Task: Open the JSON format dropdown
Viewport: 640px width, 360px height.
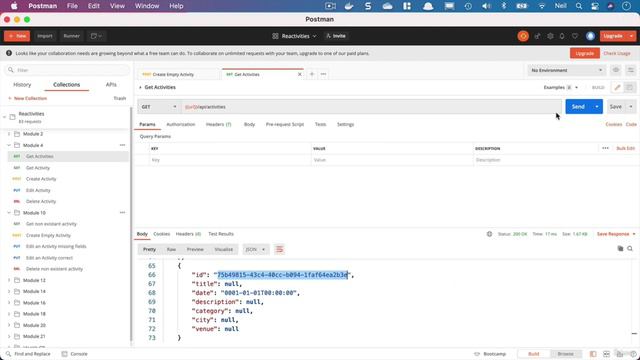Action: tap(256, 249)
